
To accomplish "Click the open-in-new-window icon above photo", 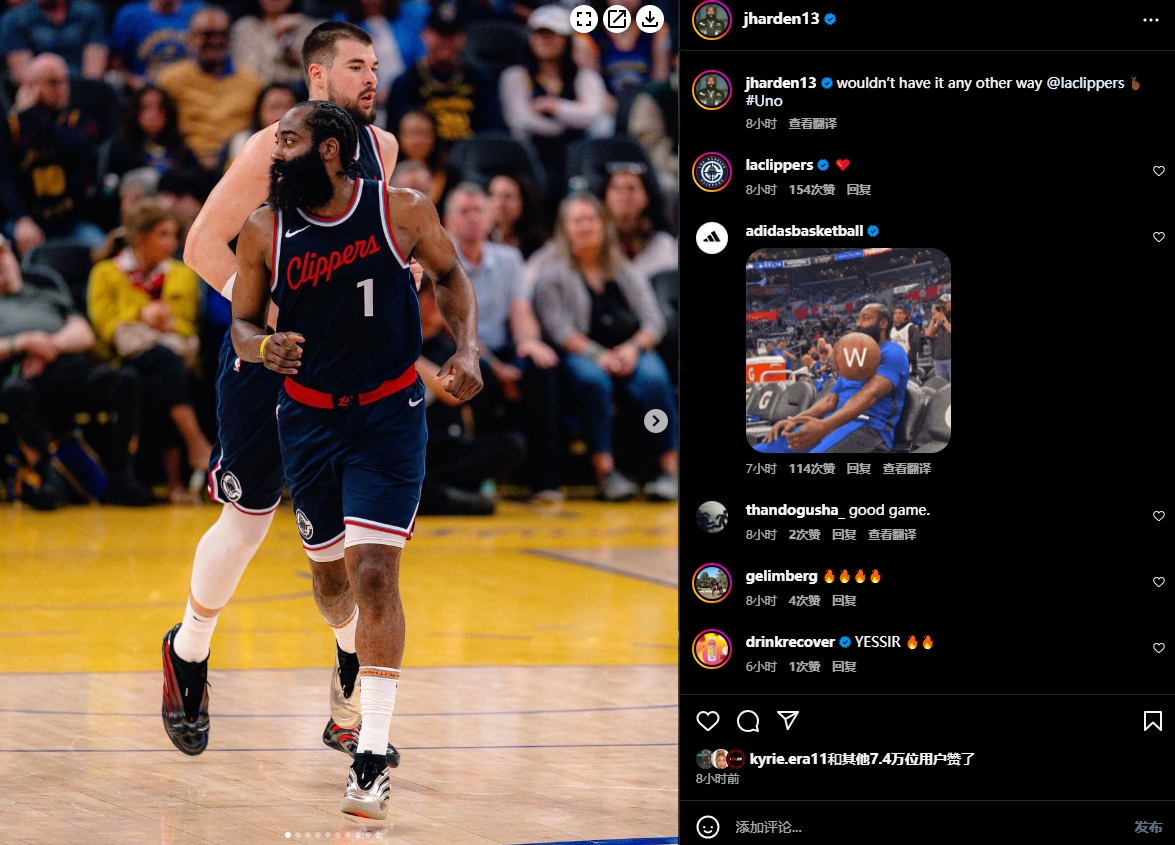I will coord(617,19).
